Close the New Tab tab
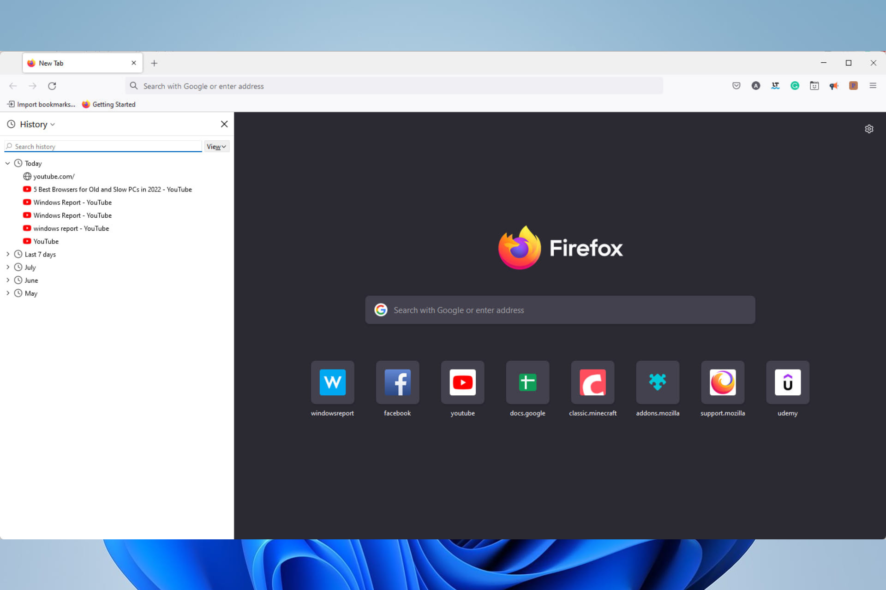 134,63
